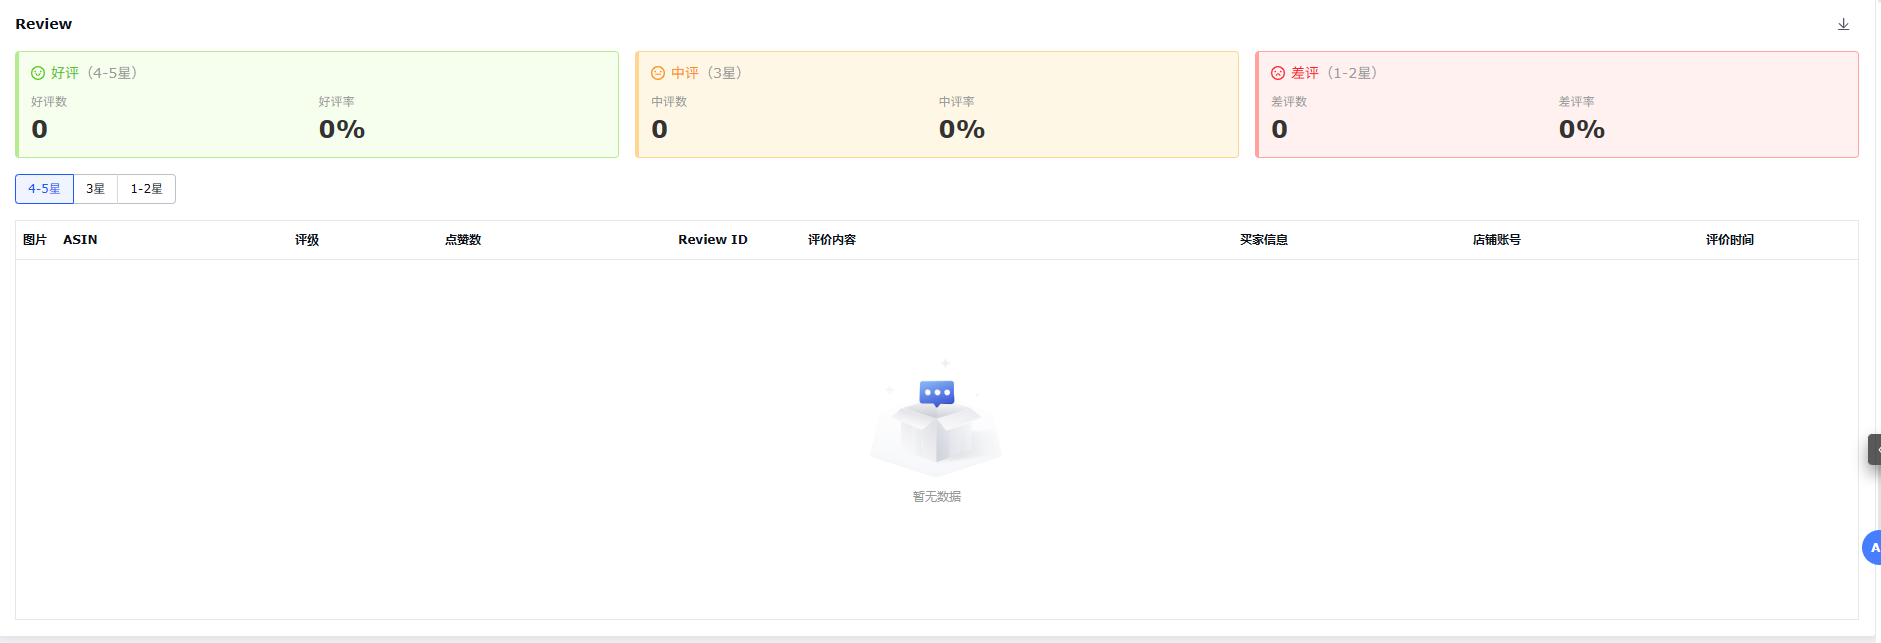
Task: Click the Review ID column header
Action: coord(712,240)
